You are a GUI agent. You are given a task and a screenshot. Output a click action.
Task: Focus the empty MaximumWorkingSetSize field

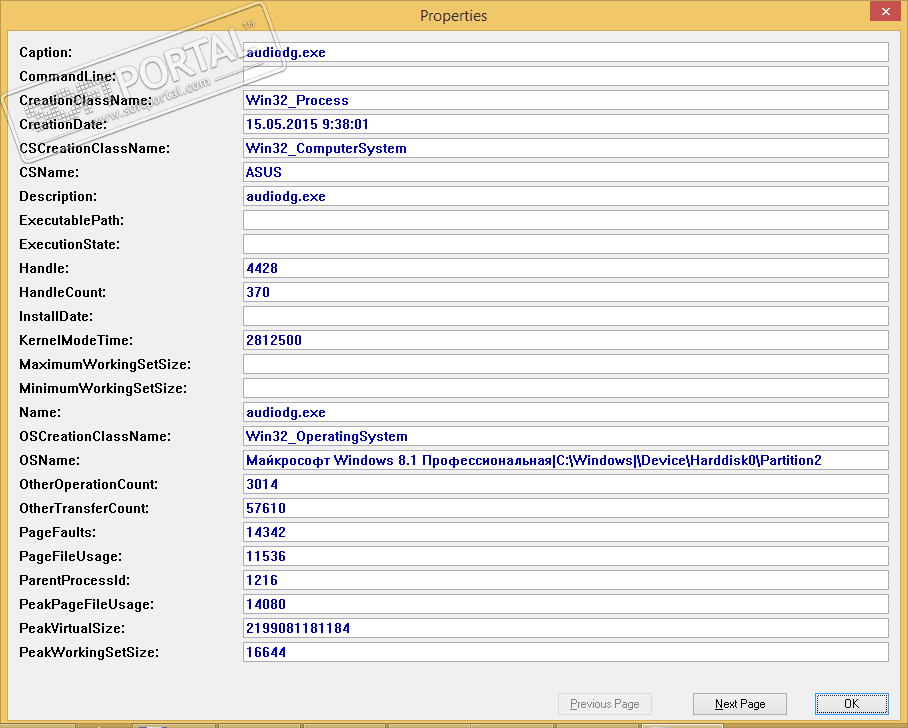pyautogui.click(x=566, y=364)
